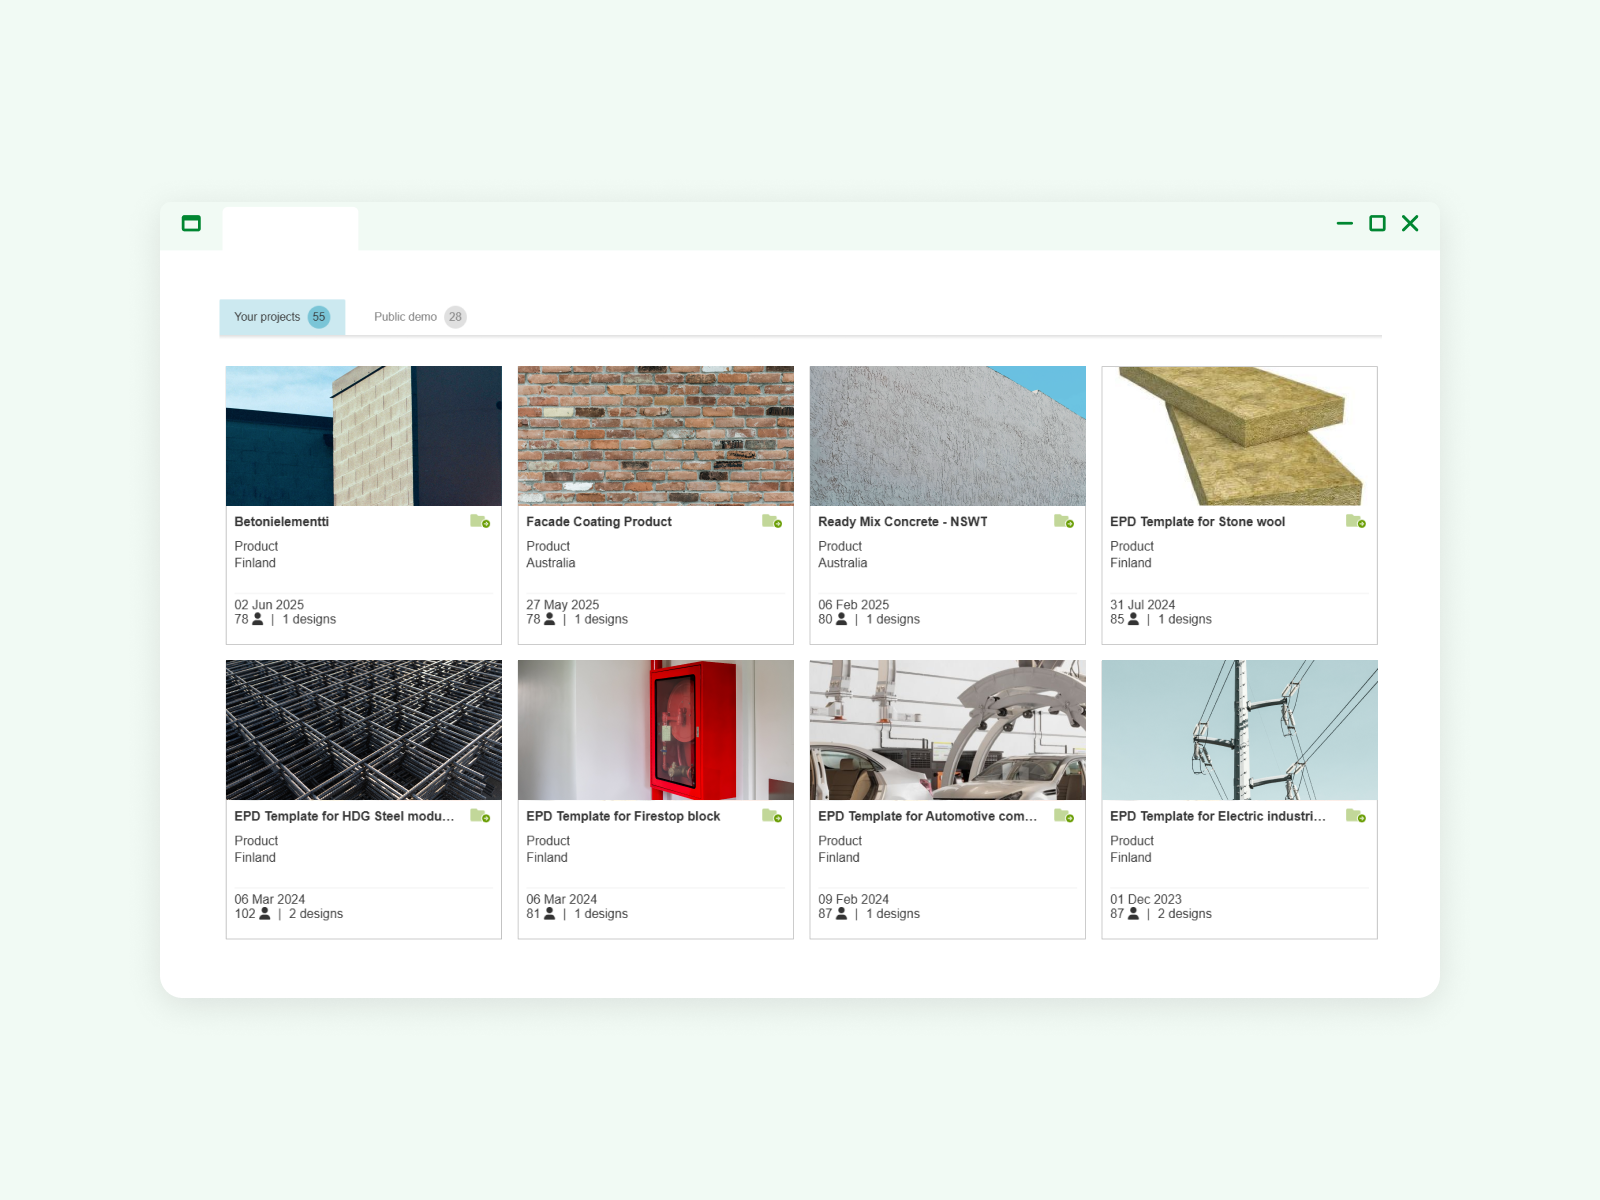Click the green window icon in title bar

point(191,223)
